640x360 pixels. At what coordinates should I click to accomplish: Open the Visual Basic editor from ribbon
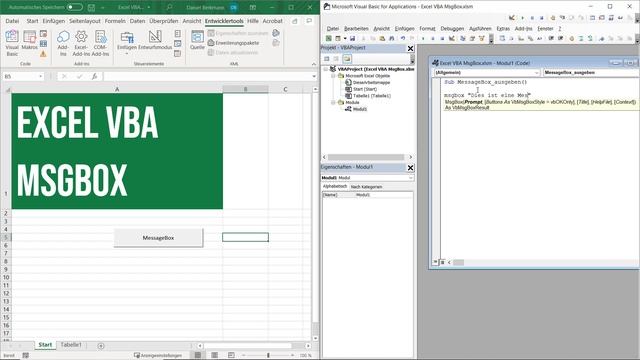tap(12, 43)
